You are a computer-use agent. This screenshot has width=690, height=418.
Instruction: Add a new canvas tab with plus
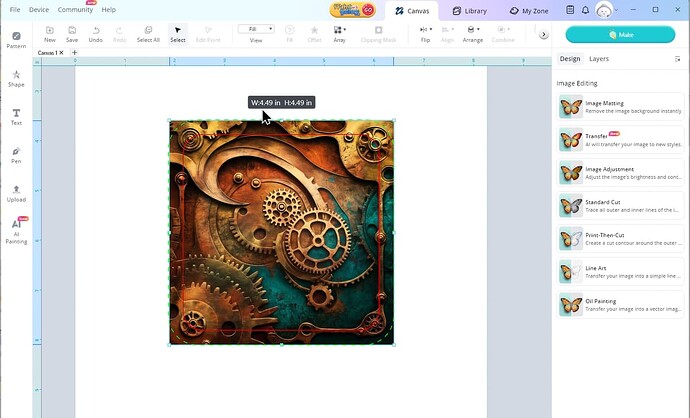74,52
